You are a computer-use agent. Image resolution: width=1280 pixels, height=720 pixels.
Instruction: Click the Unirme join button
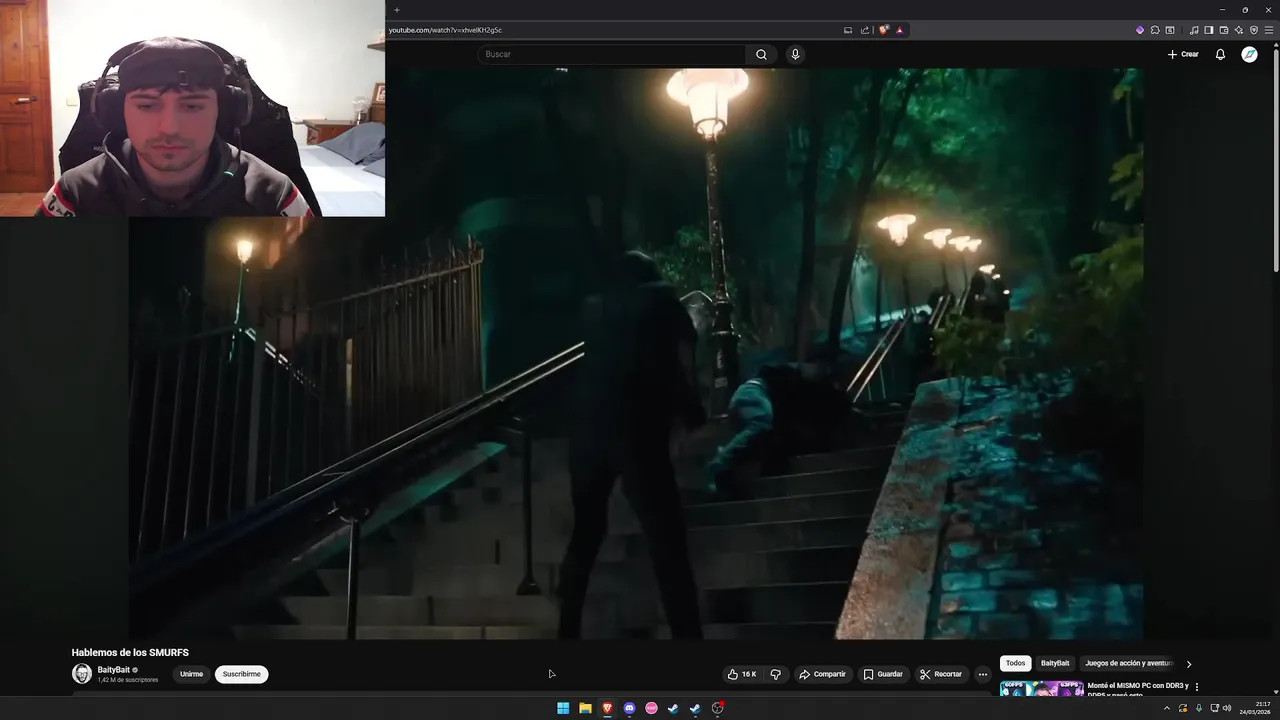point(191,674)
